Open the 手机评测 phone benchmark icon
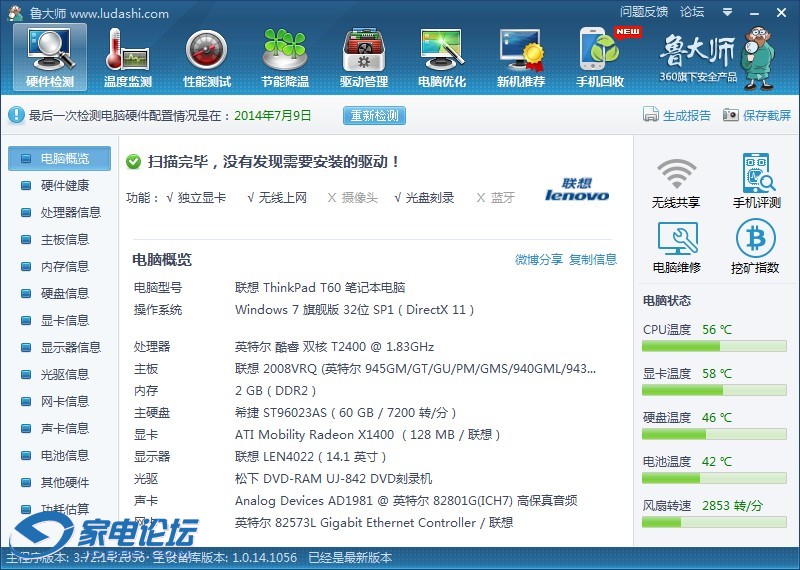 click(756, 182)
